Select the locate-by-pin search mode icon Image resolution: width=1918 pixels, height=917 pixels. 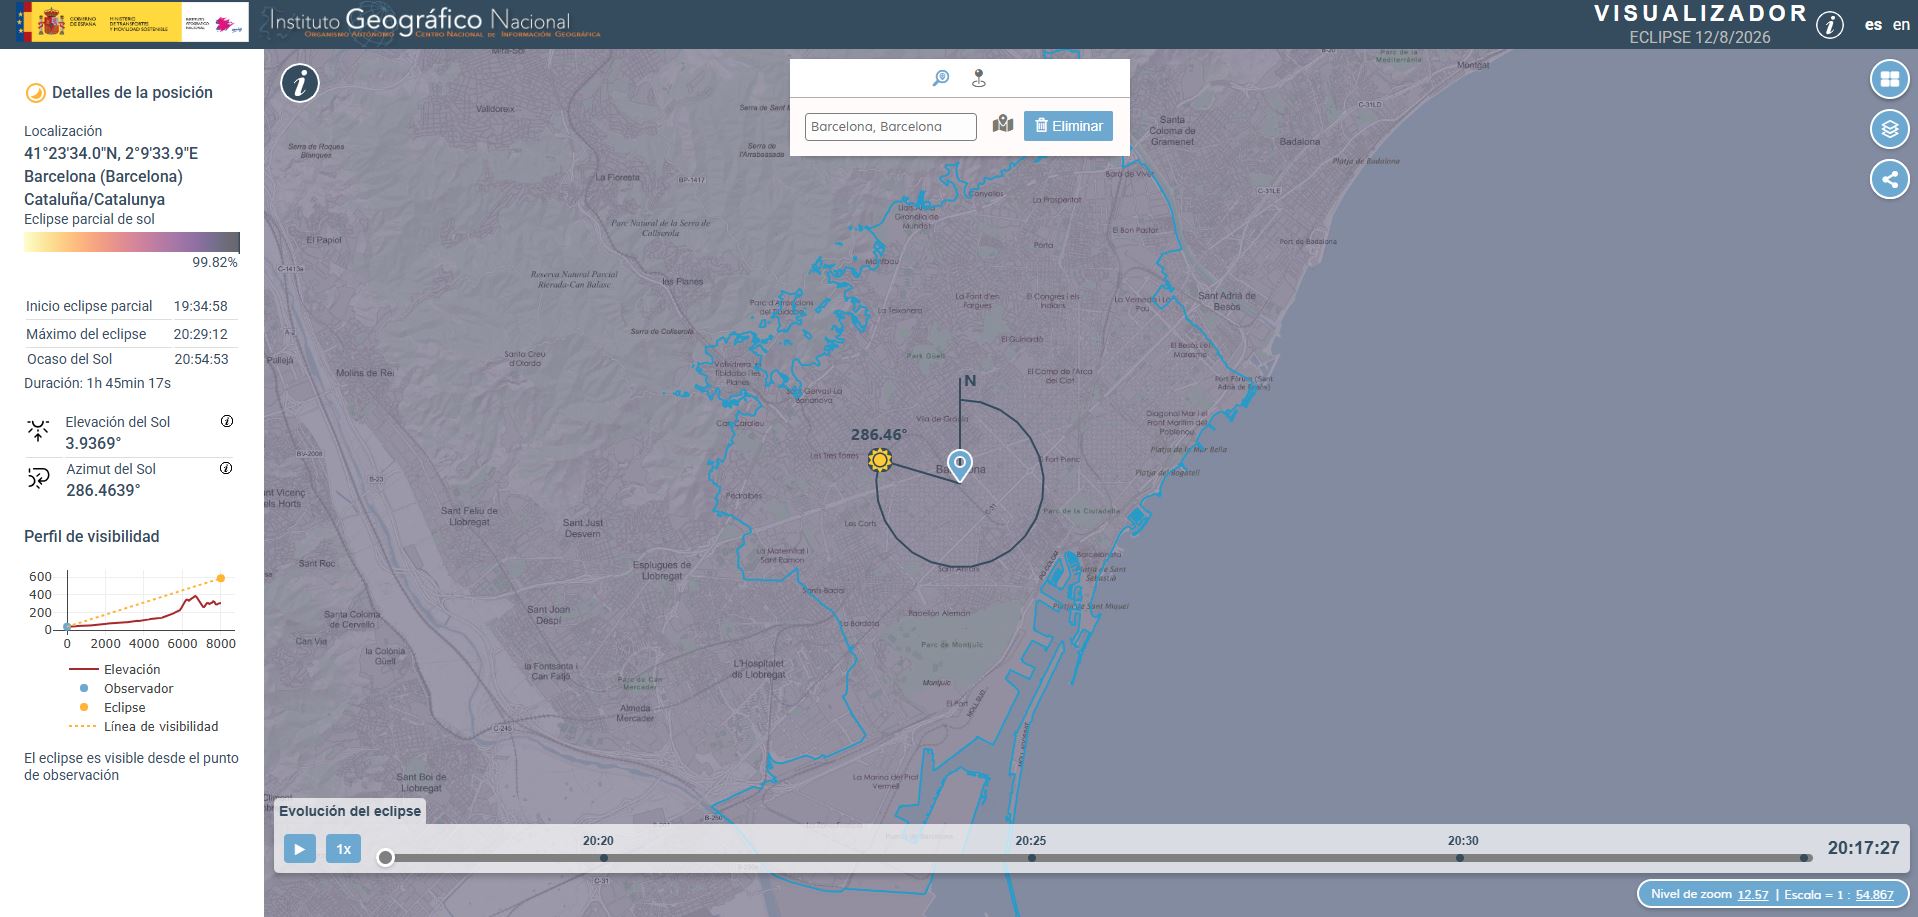(x=979, y=78)
